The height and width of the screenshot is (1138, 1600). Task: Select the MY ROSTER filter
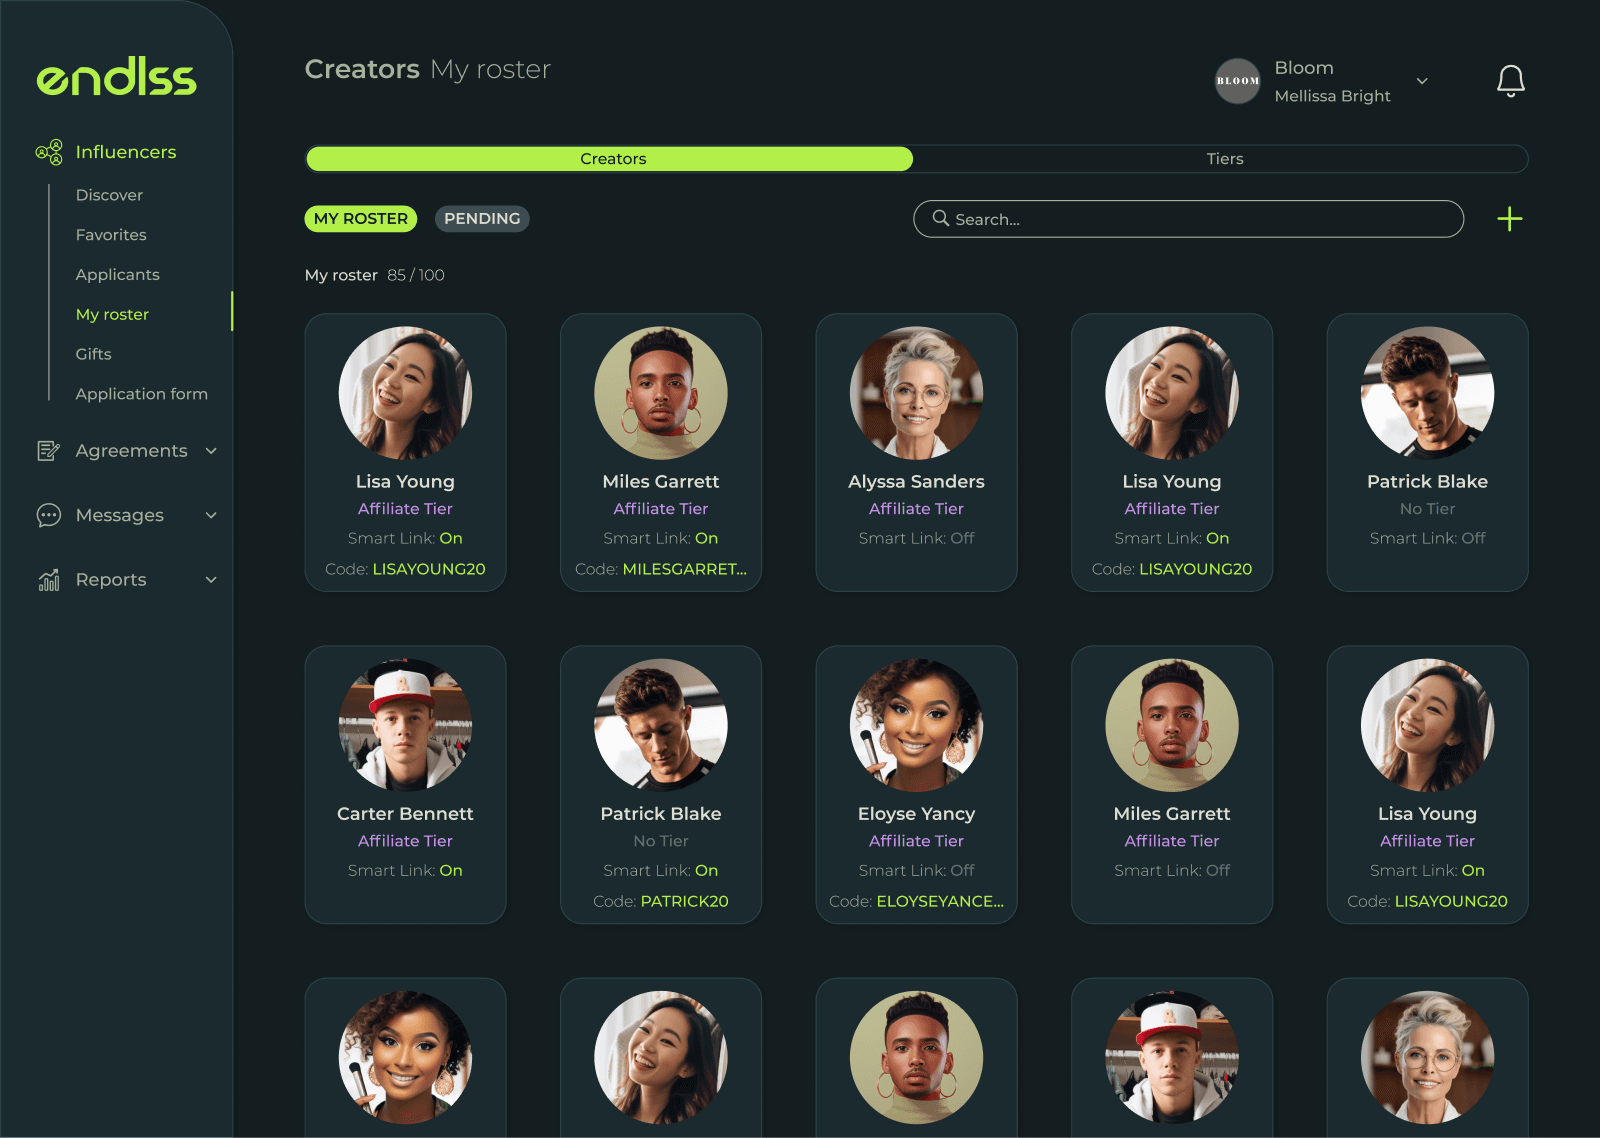(361, 219)
